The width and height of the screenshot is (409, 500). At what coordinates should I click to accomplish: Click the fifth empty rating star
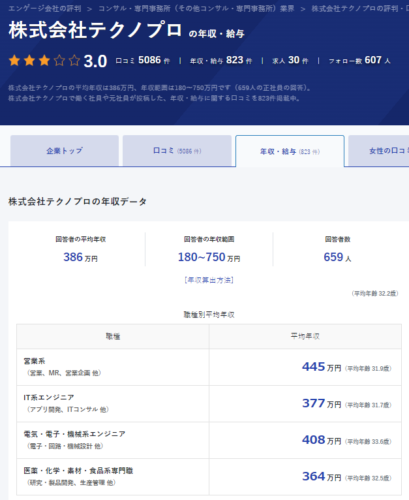pyautogui.click(x=74, y=61)
